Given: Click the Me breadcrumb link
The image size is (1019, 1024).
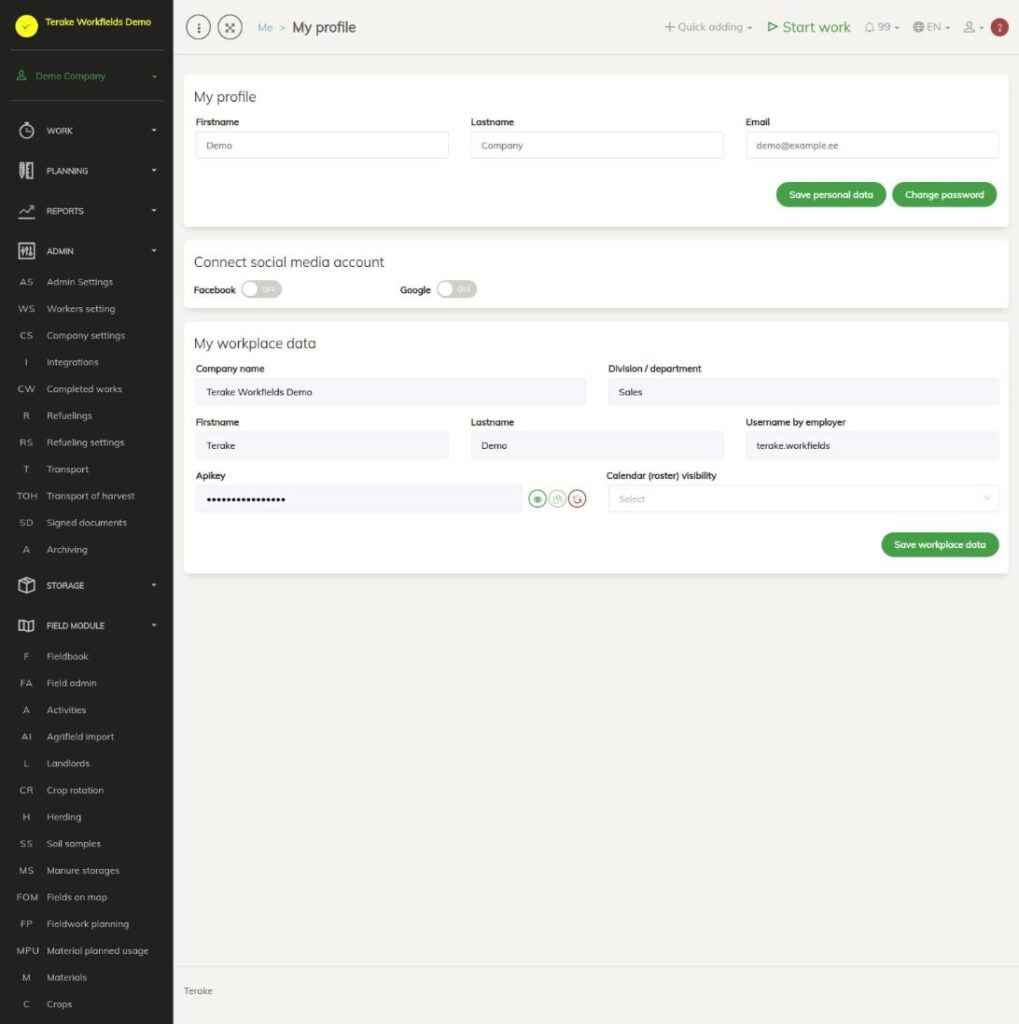Looking at the screenshot, I should pos(265,27).
